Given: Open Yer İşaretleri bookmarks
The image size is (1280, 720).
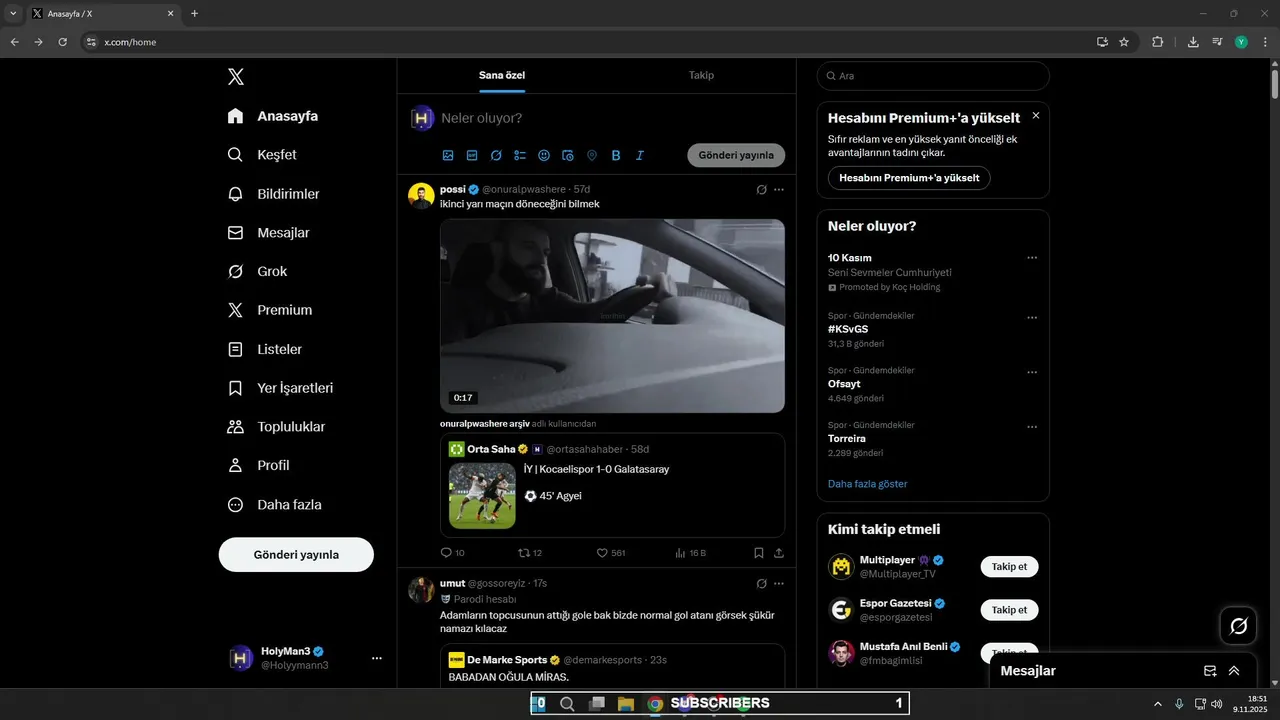Looking at the screenshot, I should [280, 388].
